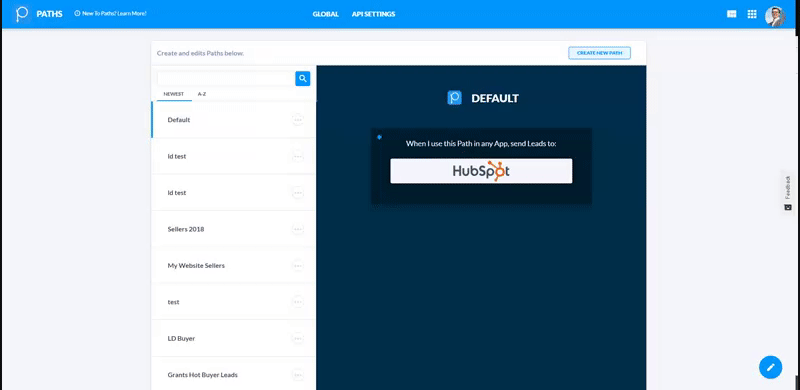Open options for My Website Sellers
This screenshot has height=390, width=800.
(x=297, y=265)
